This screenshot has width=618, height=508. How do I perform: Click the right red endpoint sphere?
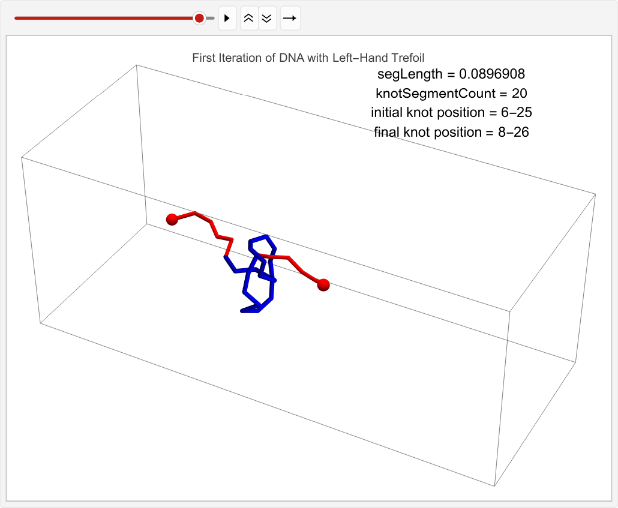(x=323, y=285)
